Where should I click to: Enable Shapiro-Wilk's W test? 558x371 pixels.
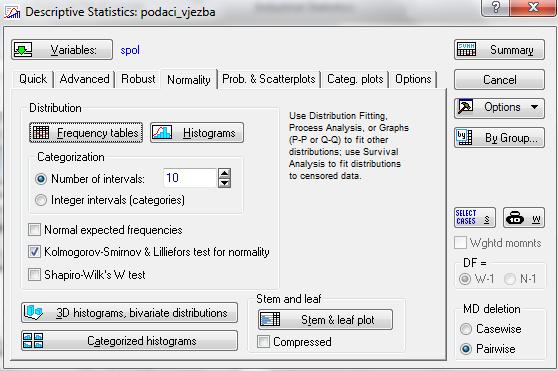[x=34, y=274]
